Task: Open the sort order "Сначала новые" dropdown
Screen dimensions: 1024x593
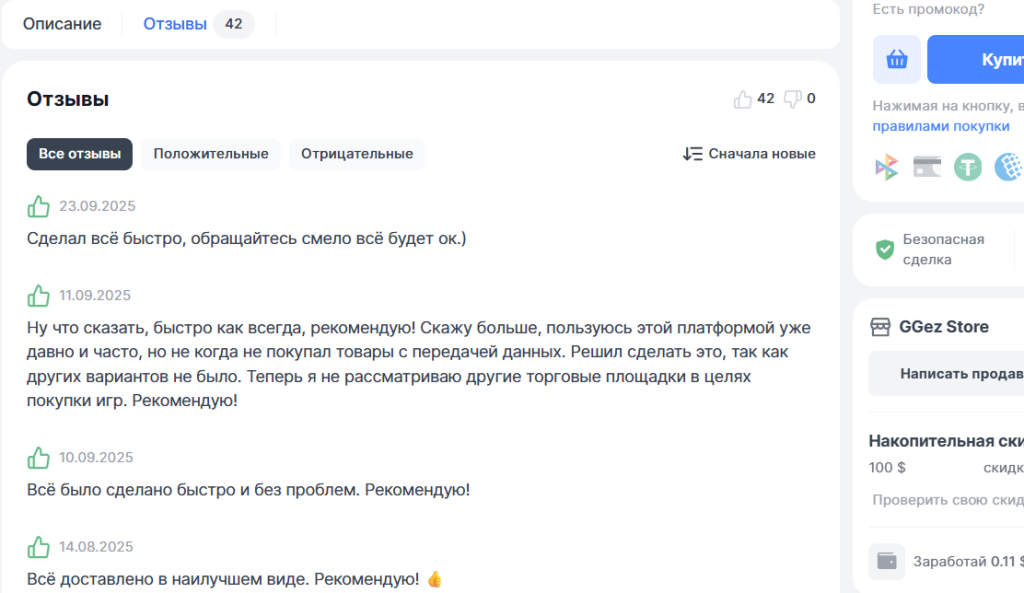Action: tap(749, 154)
